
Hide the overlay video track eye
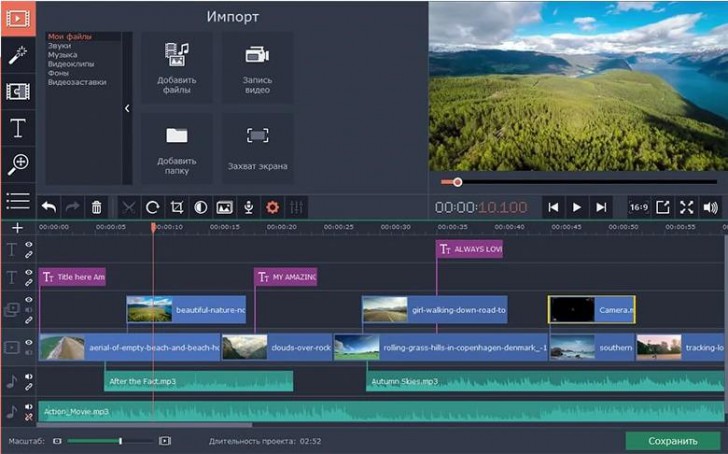click(x=29, y=300)
